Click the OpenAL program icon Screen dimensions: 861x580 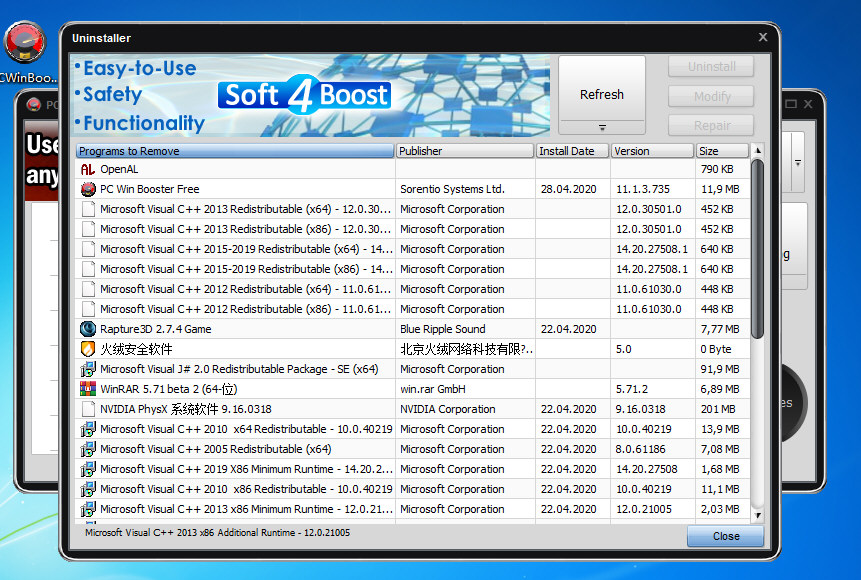pyautogui.click(x=88, y=169)
